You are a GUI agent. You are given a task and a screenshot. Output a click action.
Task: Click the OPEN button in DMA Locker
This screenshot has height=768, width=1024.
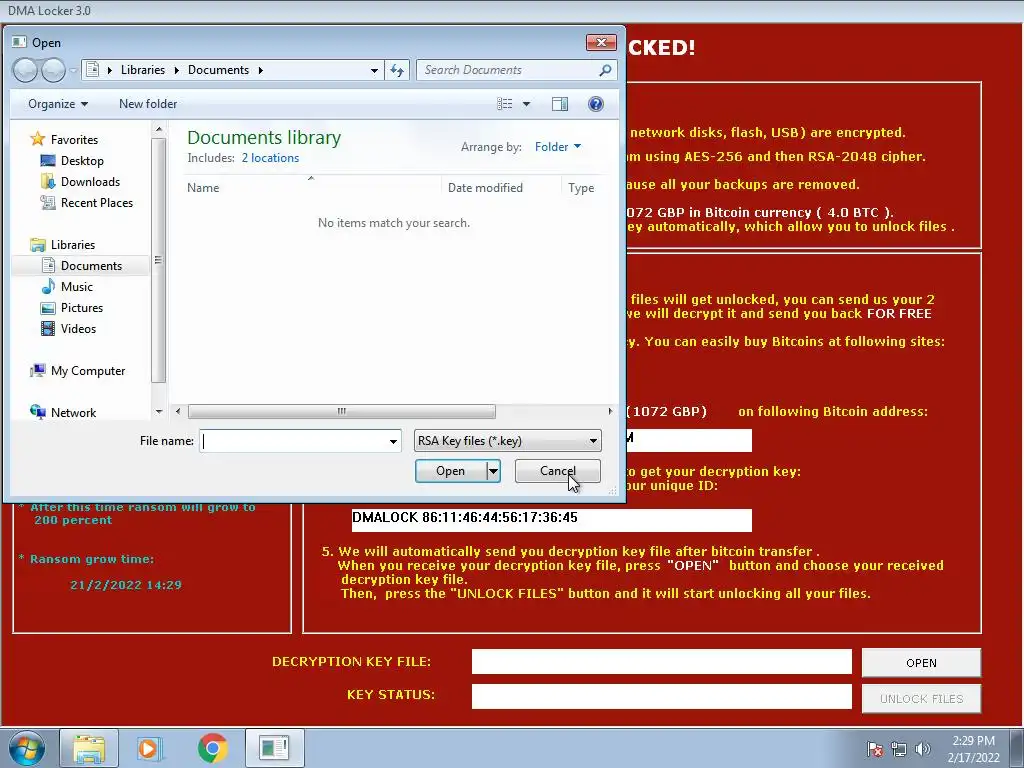[x=921, y=663]
